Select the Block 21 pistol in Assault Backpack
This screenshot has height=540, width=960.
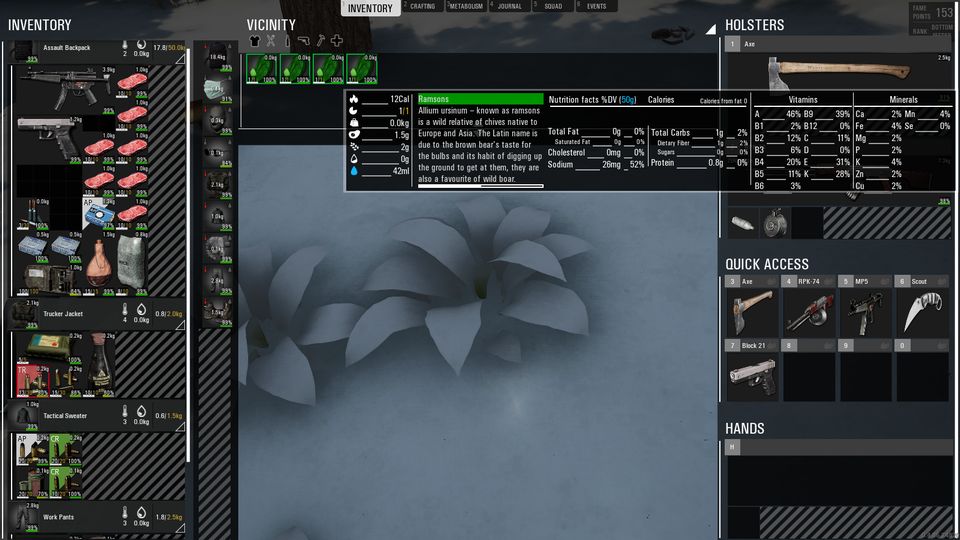pos(49,138)
